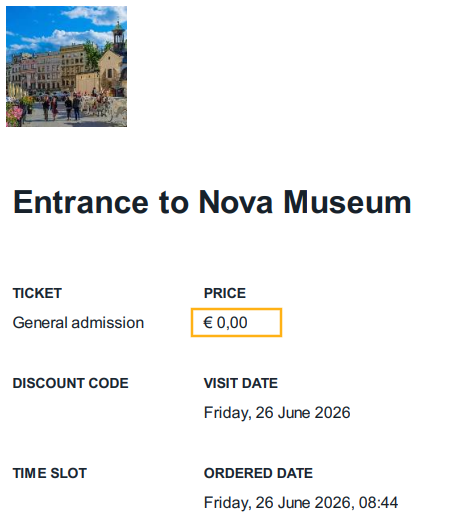This screenshot has width=467, height=523.
Task: Click the General admission ticket text
Action: [x=78, y=323]
